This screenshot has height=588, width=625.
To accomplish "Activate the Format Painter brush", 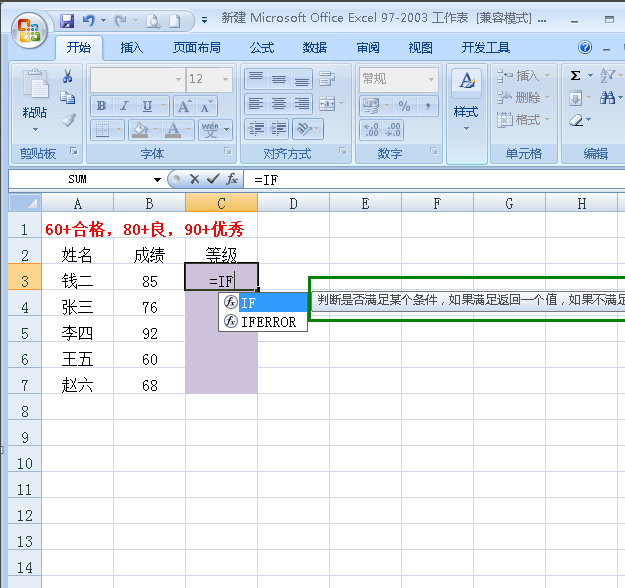I will [x=68, y=120].
